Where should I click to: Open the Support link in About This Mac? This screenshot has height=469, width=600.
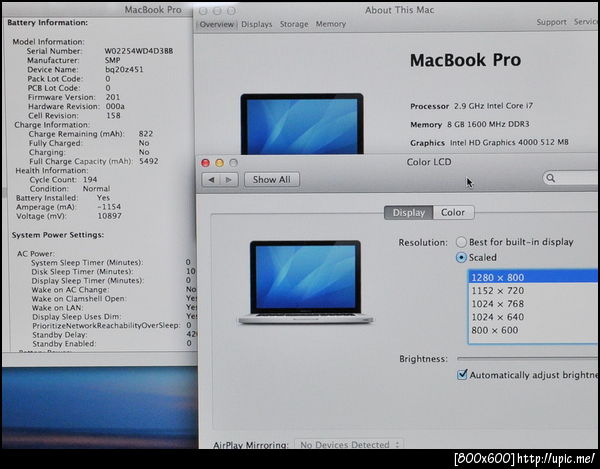(x=551, y=22)
